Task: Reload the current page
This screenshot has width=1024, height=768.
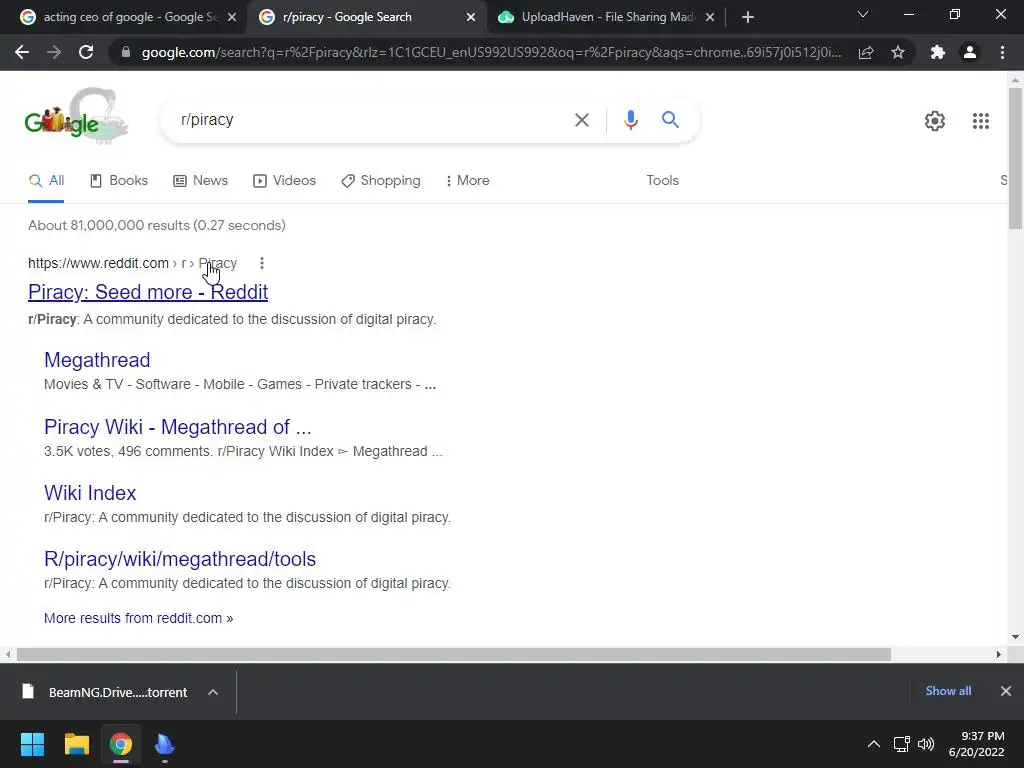Action: [x=86, y=52]
